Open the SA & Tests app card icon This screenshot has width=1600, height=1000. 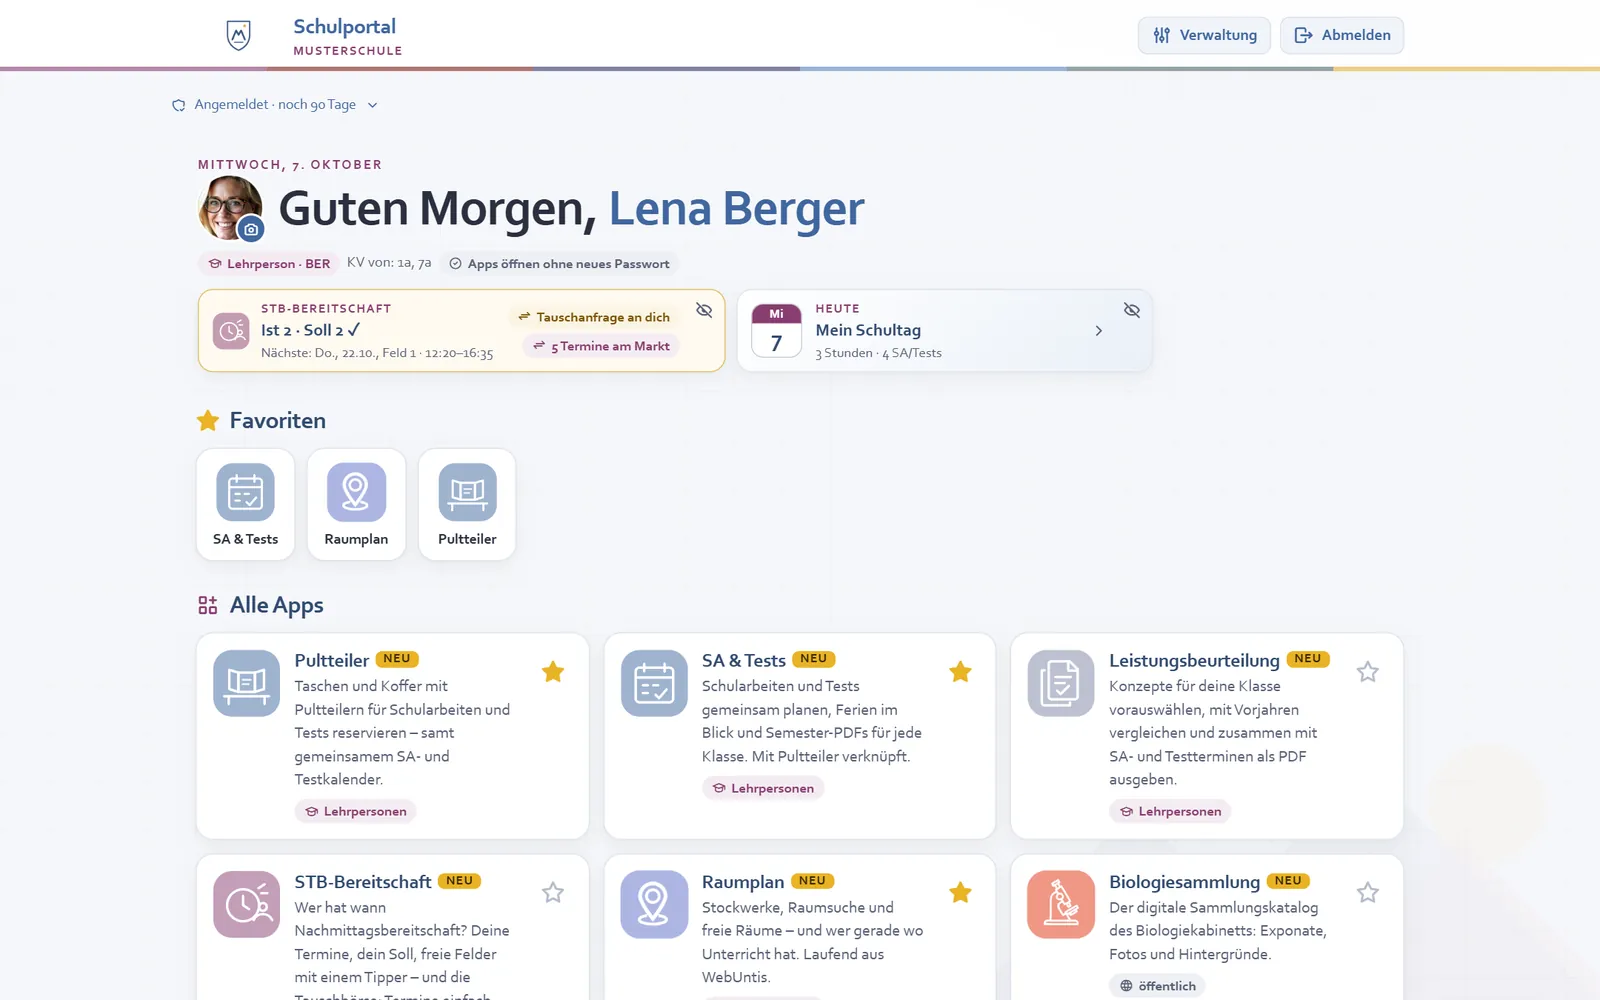pyautogui.click(x=654, y=684)
